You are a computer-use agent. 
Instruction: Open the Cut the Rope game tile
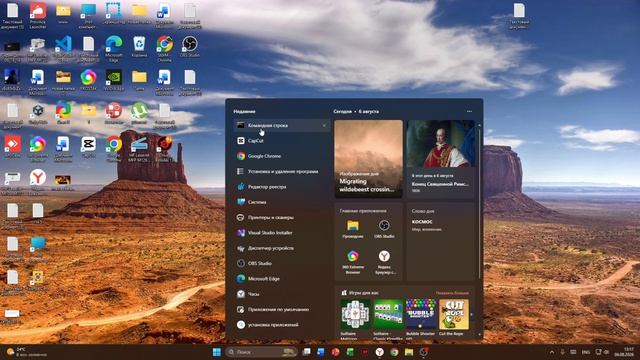[x=453, y=318]
